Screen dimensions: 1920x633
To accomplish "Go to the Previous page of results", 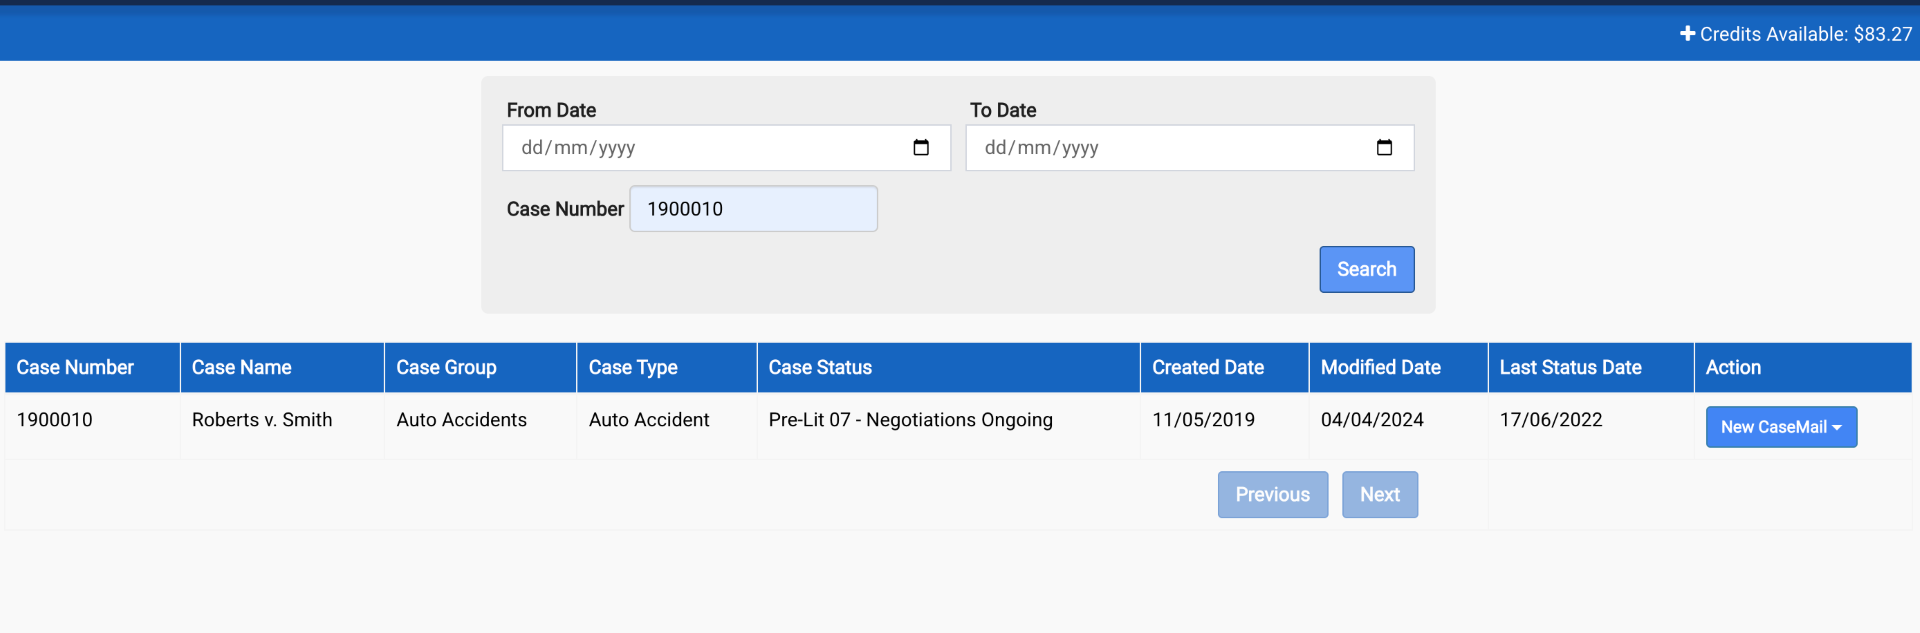I will tap(1272, 495).
